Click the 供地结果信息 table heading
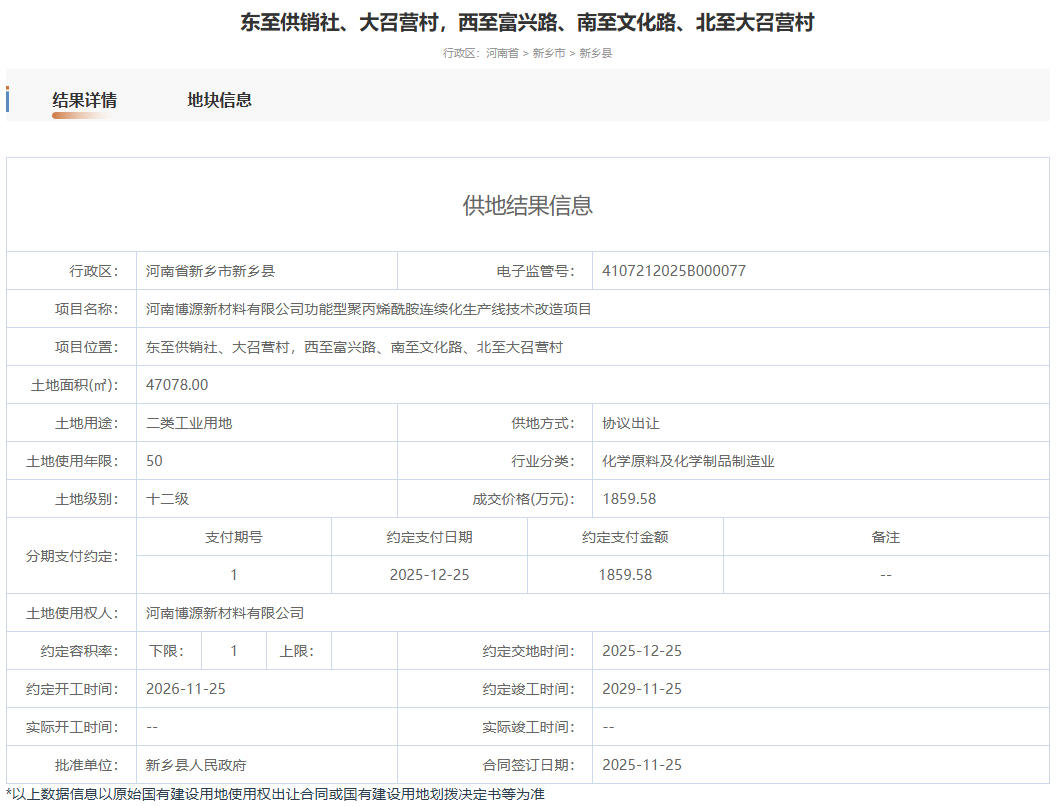The image size is (1057, 806). coord(527,206)
